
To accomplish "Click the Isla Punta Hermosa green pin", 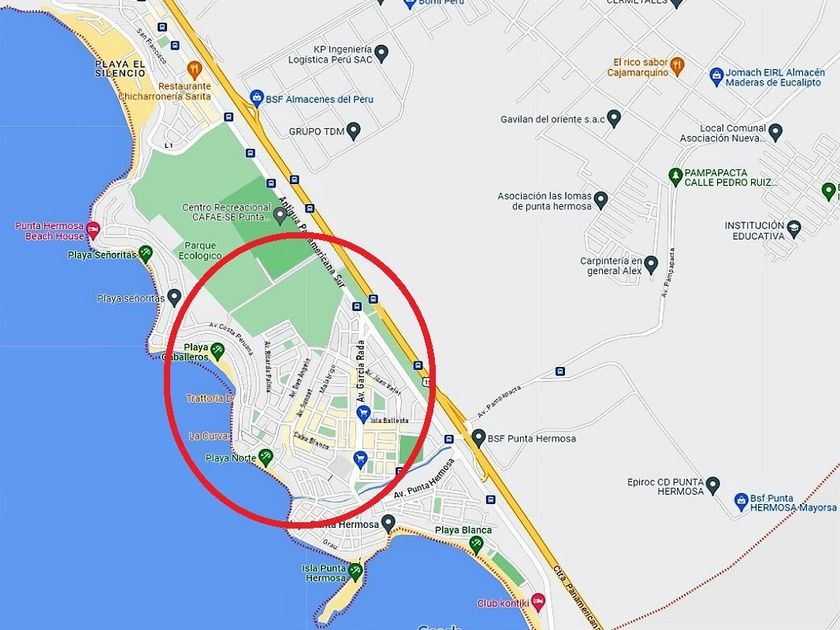I will pyautogui.click(x=355, y=572).
